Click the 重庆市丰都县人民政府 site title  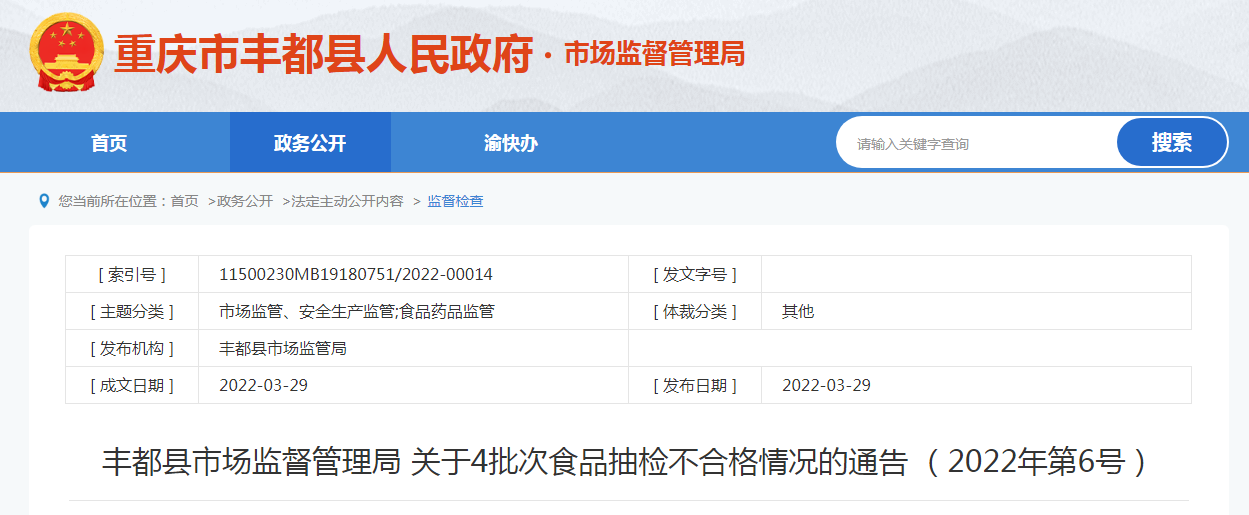[324, 55]
